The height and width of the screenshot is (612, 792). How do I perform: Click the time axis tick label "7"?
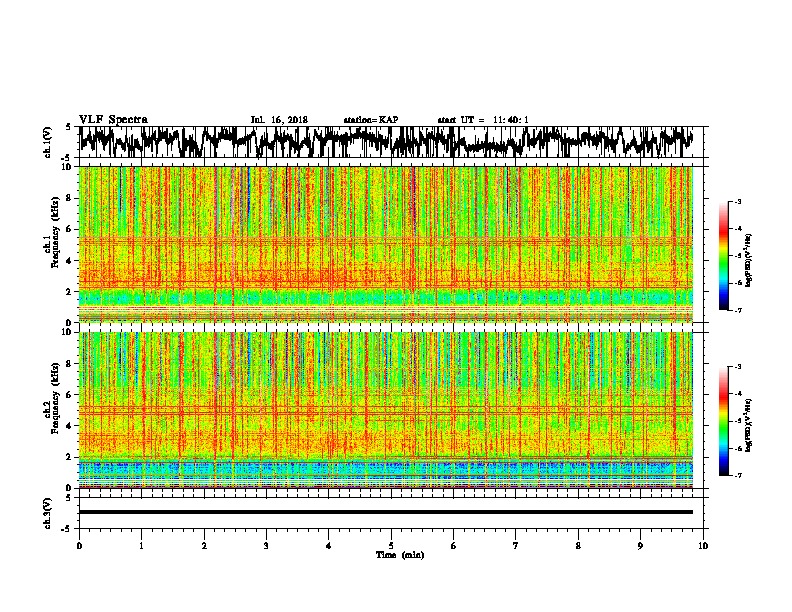(x=516, y=546)
